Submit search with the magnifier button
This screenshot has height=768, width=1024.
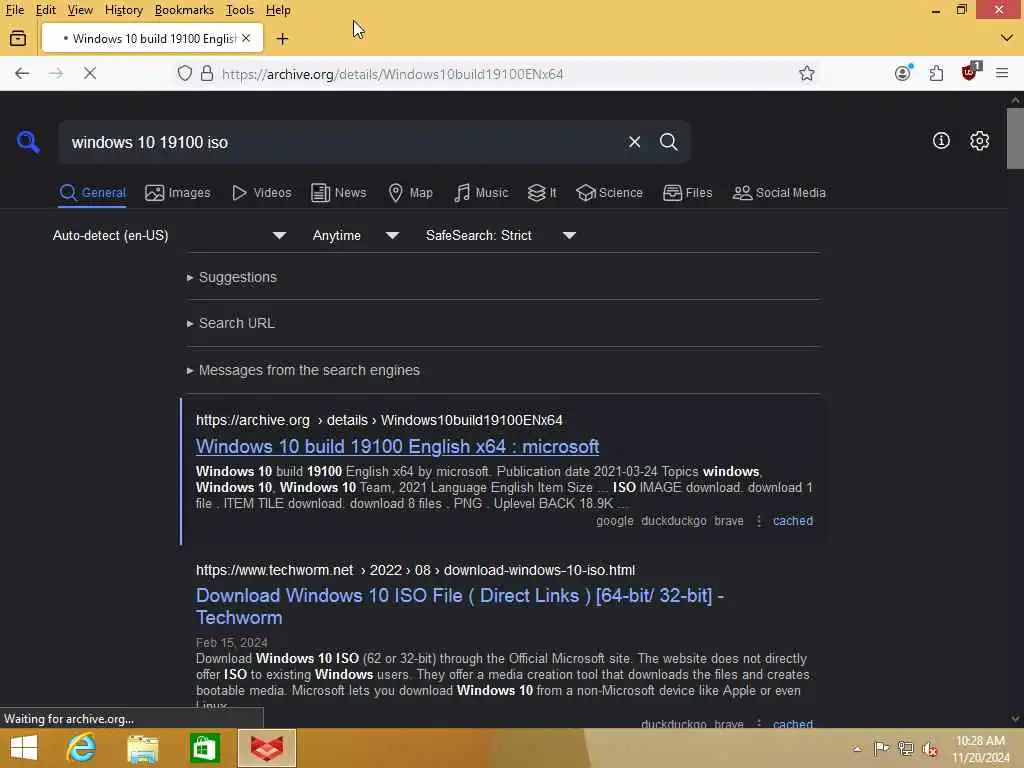coord(668,142)
